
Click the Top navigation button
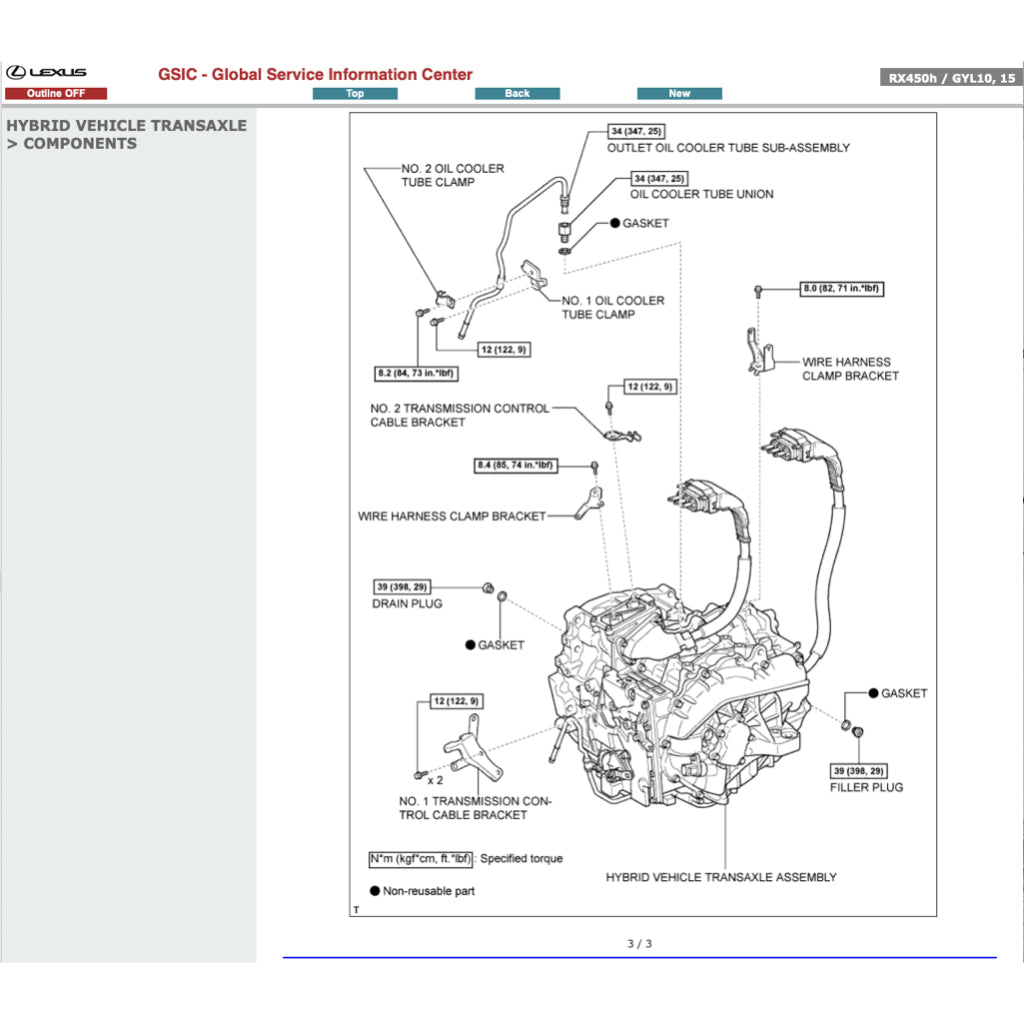355,92
